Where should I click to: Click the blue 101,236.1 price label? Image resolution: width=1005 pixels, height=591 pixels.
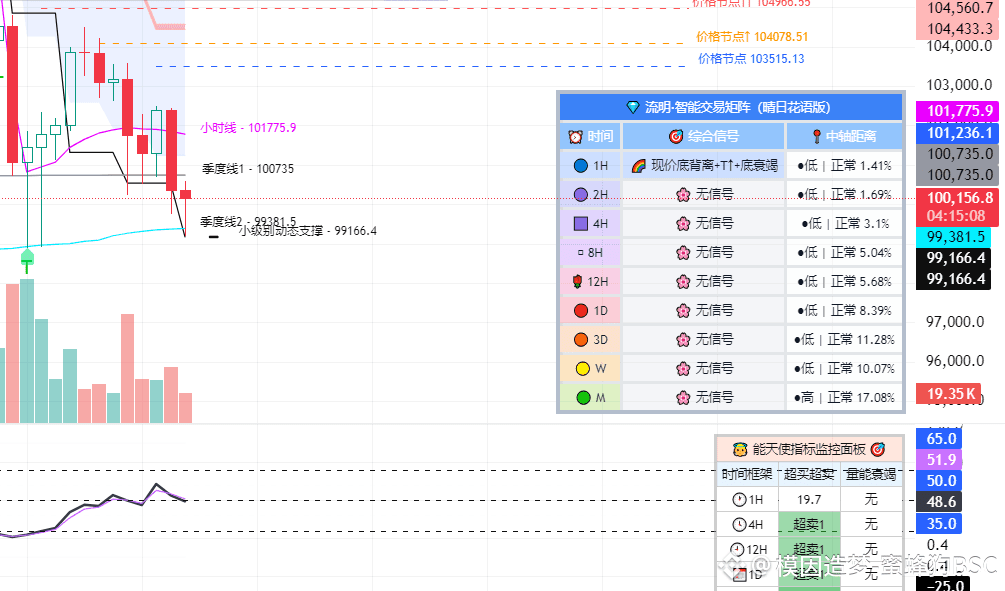[959, 133]
